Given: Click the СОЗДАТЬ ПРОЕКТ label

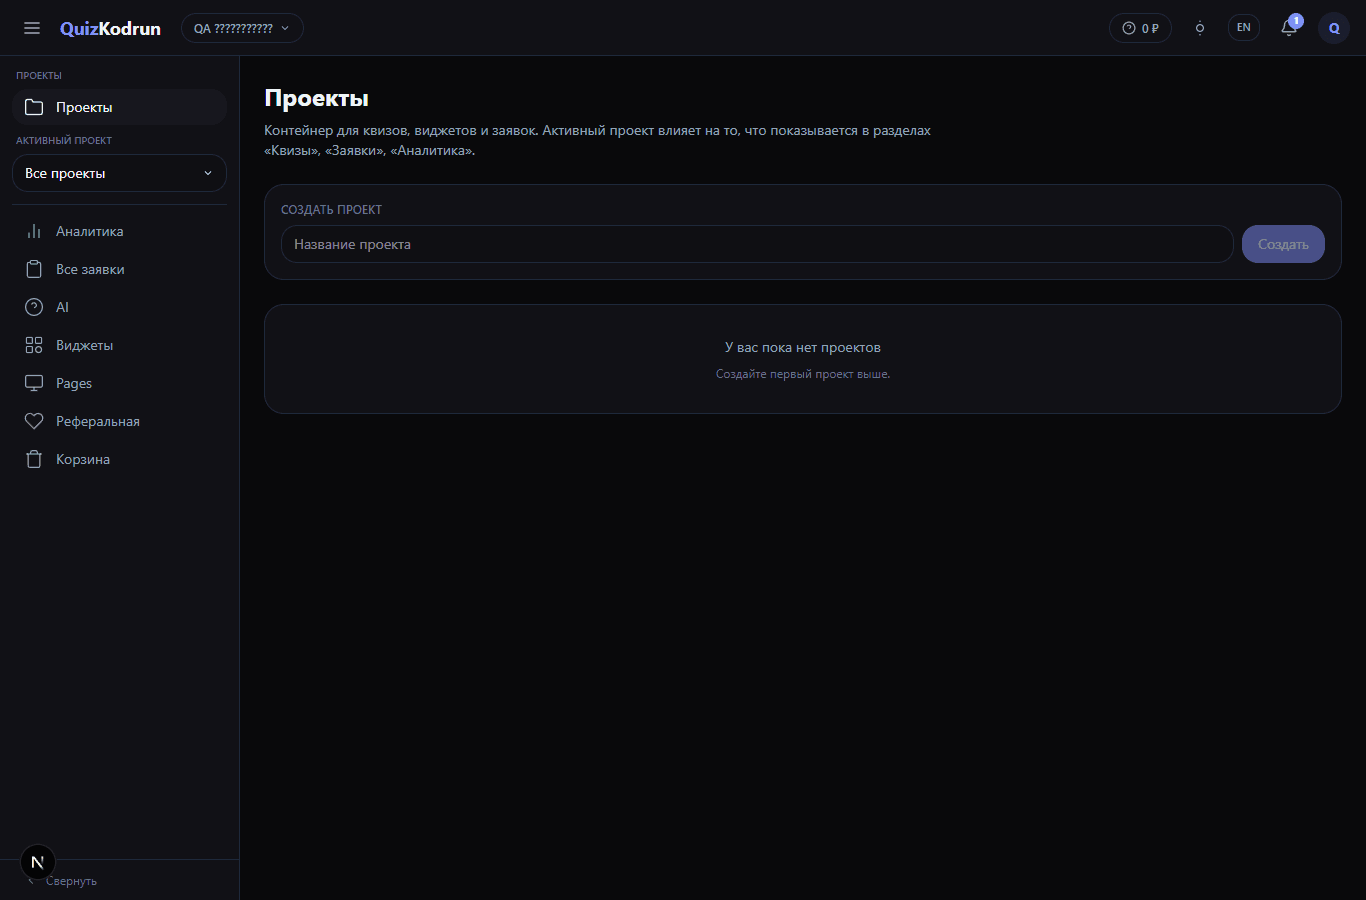Looking at the screenshot, I should [x=331, y=210].
